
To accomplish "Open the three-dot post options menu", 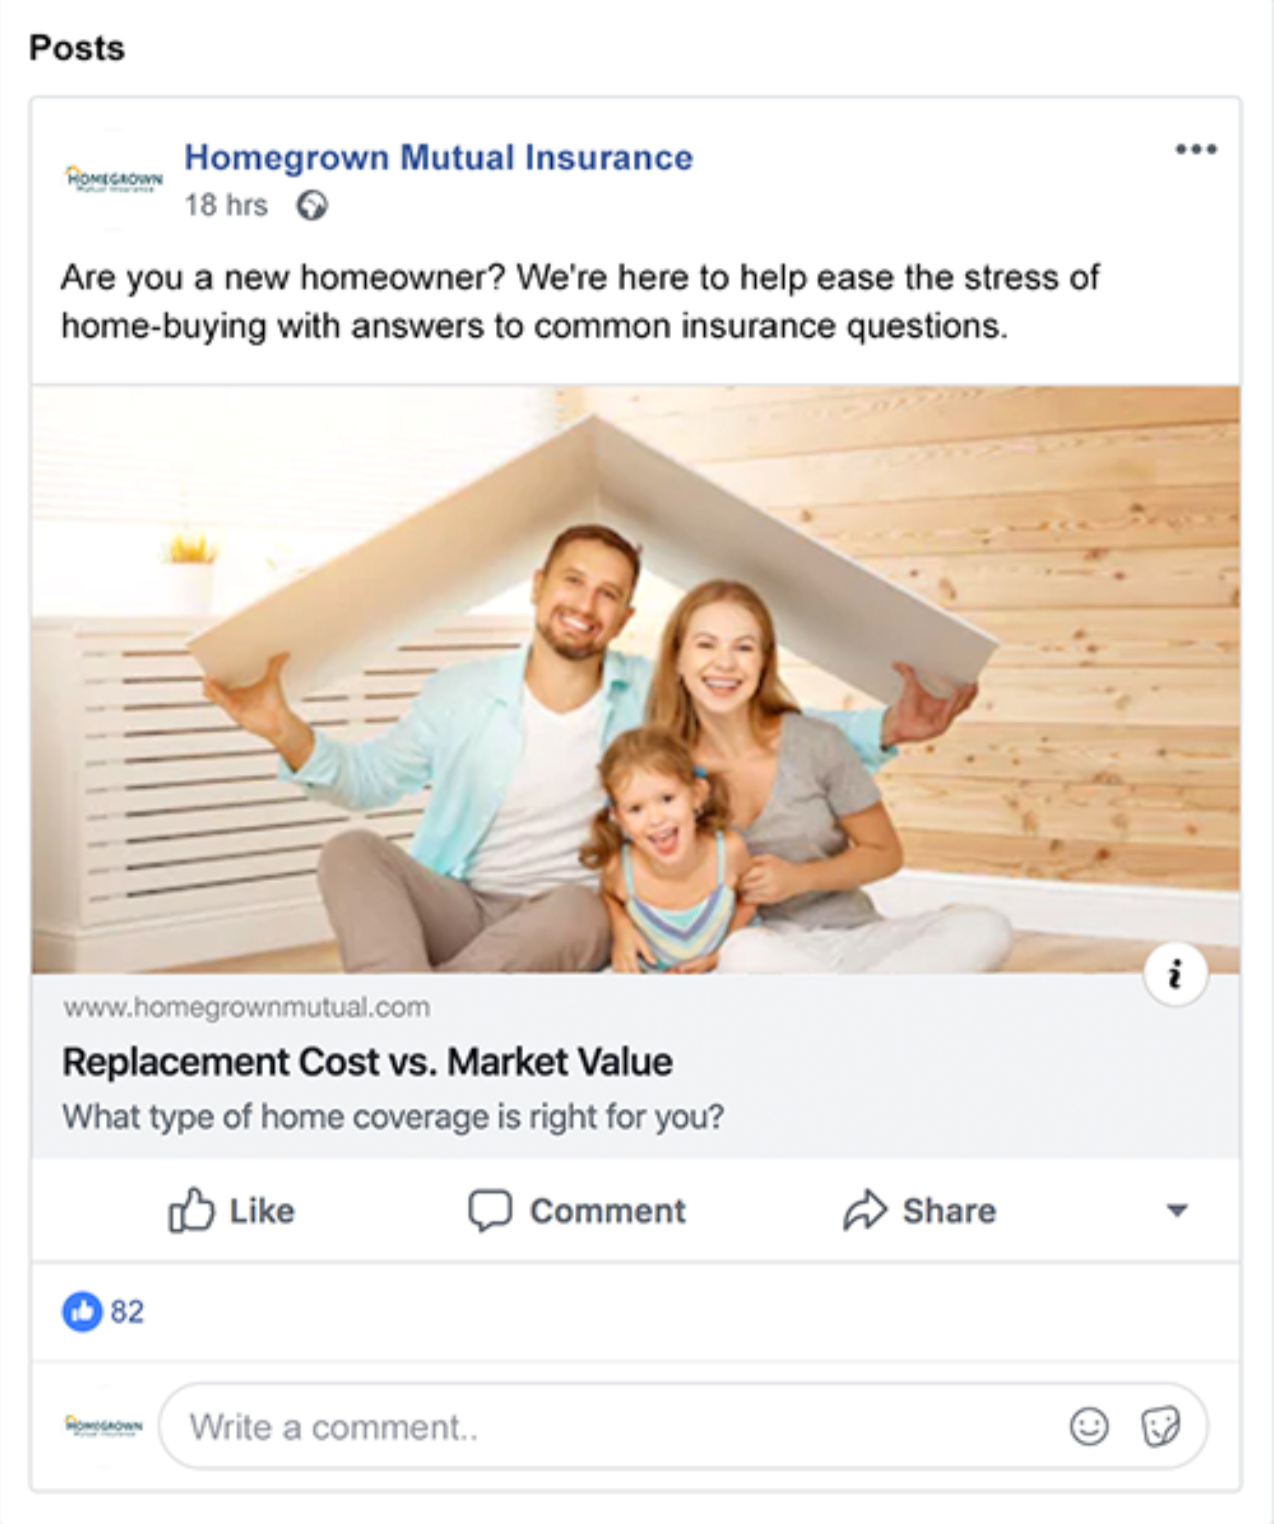I will pos(1196,150).
